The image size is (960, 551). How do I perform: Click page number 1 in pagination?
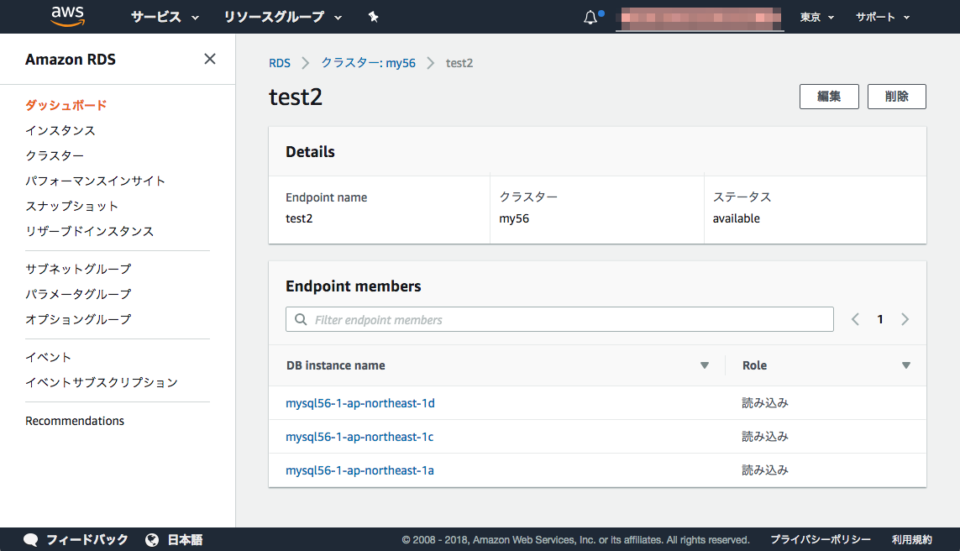pyautogui.click(x=880, y=319)
